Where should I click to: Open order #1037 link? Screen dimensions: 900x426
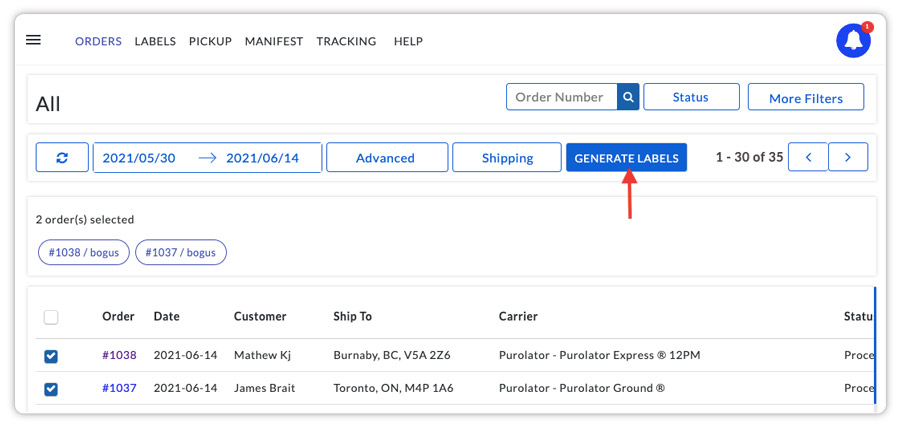[119, 388]
